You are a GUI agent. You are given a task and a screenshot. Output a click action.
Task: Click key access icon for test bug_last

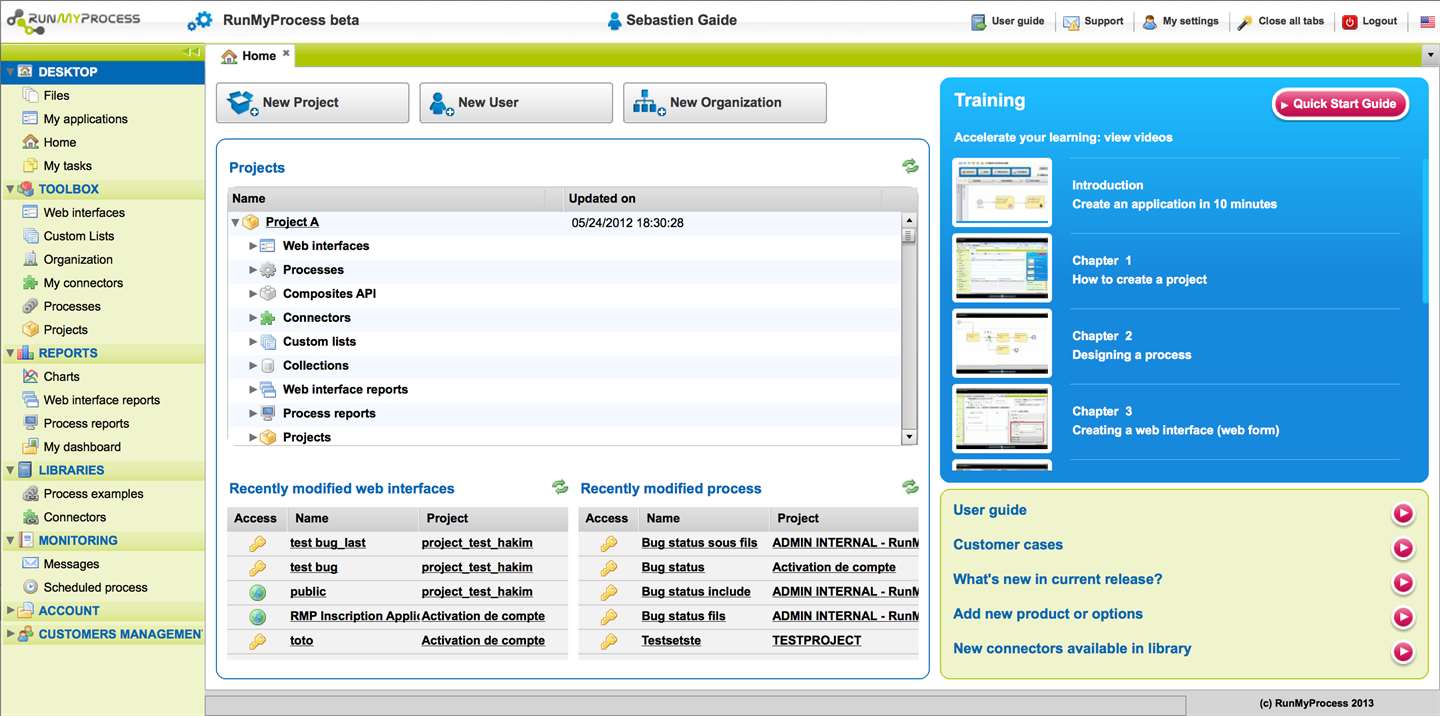(x=257, y=543)
